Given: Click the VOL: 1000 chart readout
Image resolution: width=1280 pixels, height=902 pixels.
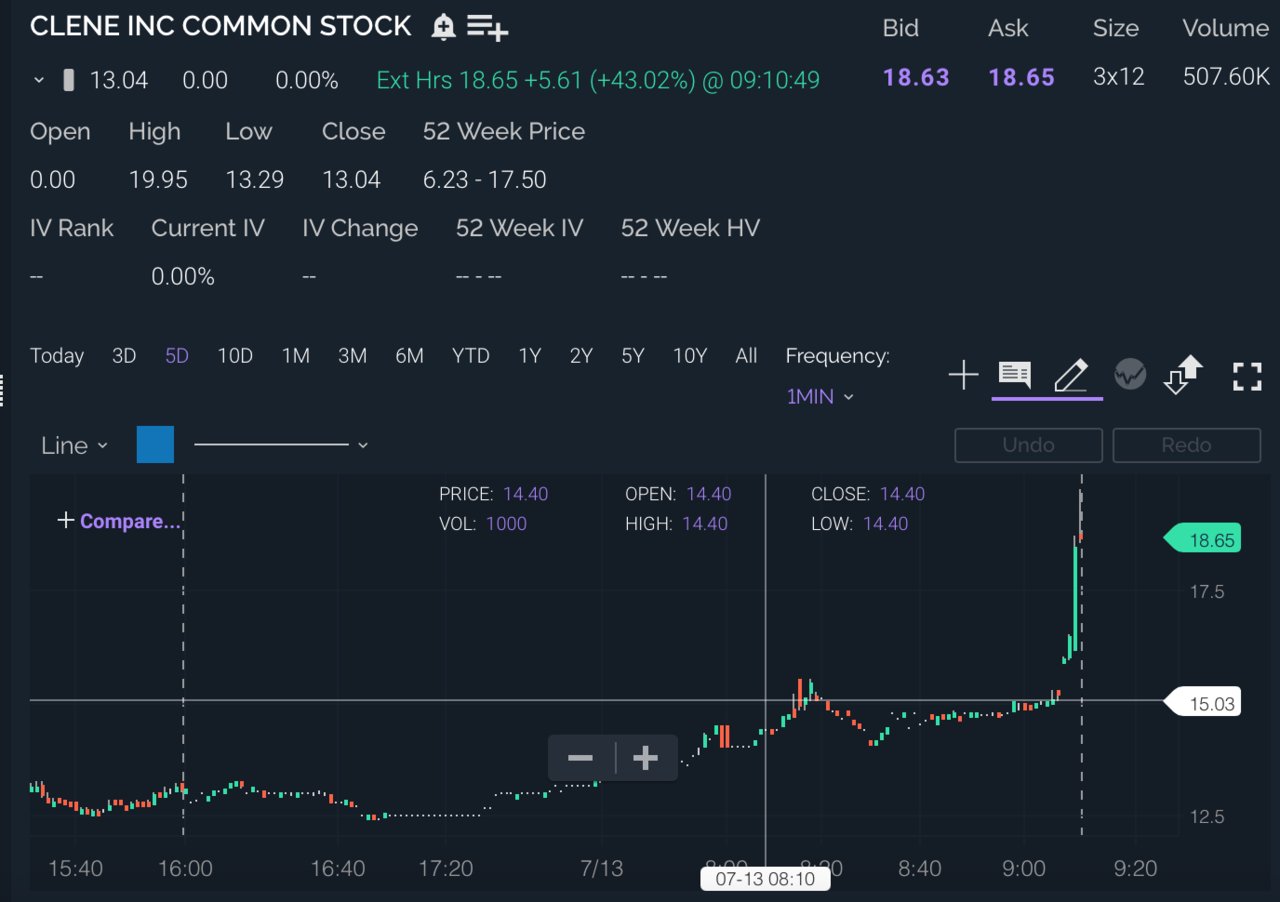Looking at the screenshot, I should tap(483, 523).
